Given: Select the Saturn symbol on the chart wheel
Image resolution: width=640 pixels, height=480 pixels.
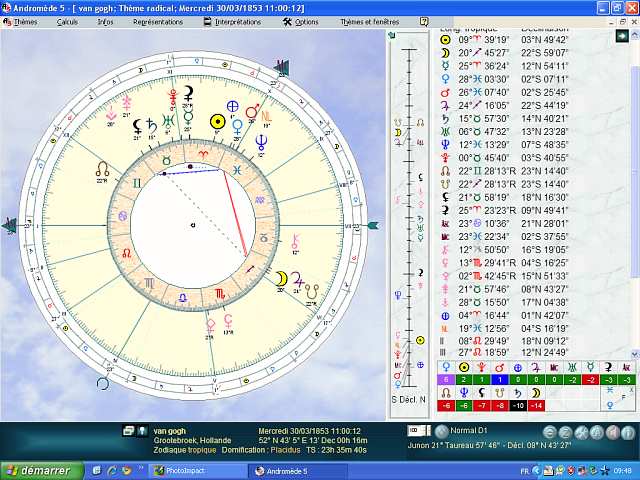Looking at the screenshot, I should 152,125.
